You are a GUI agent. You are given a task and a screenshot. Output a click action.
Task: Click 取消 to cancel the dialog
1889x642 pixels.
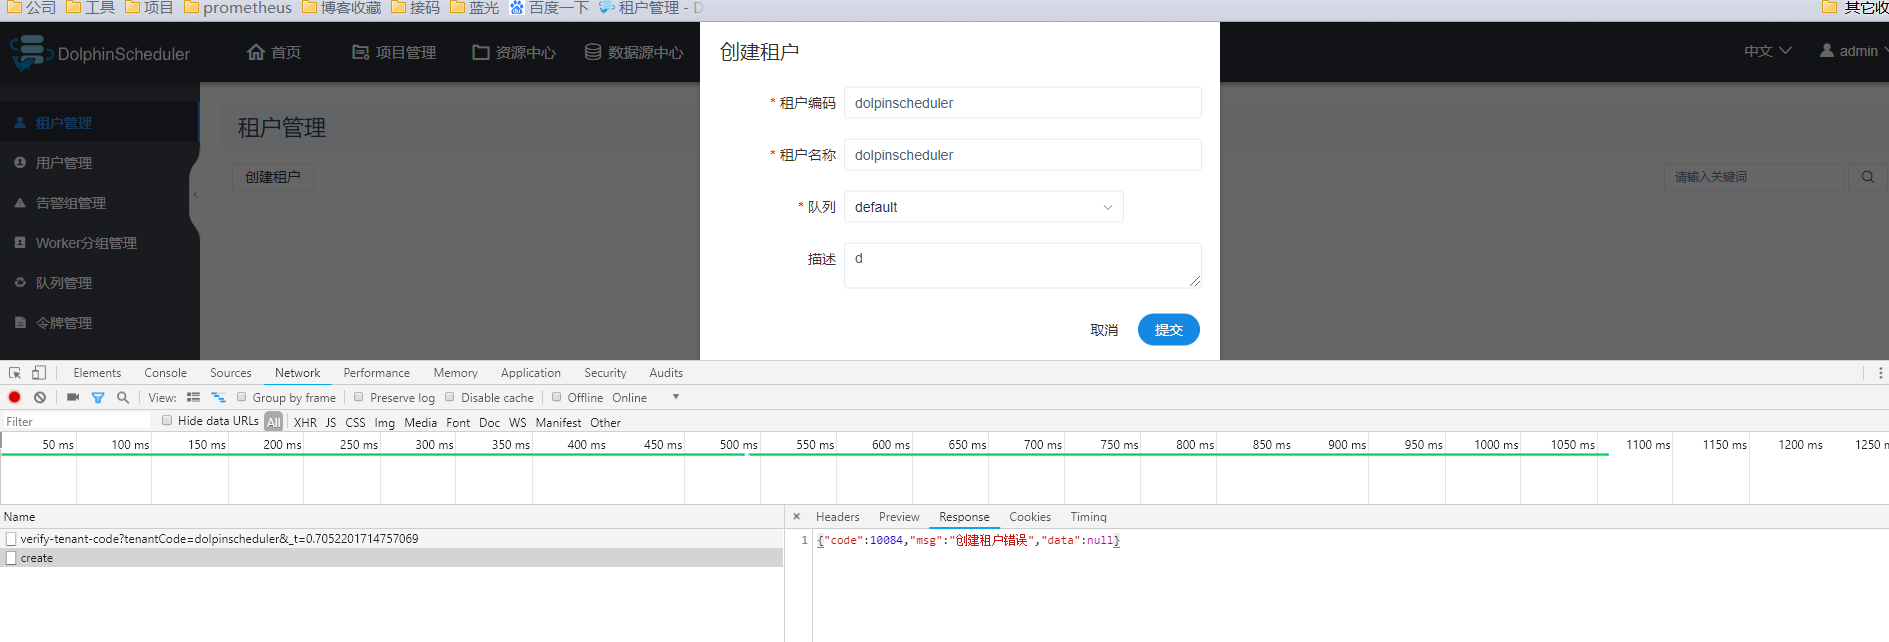1104,330
